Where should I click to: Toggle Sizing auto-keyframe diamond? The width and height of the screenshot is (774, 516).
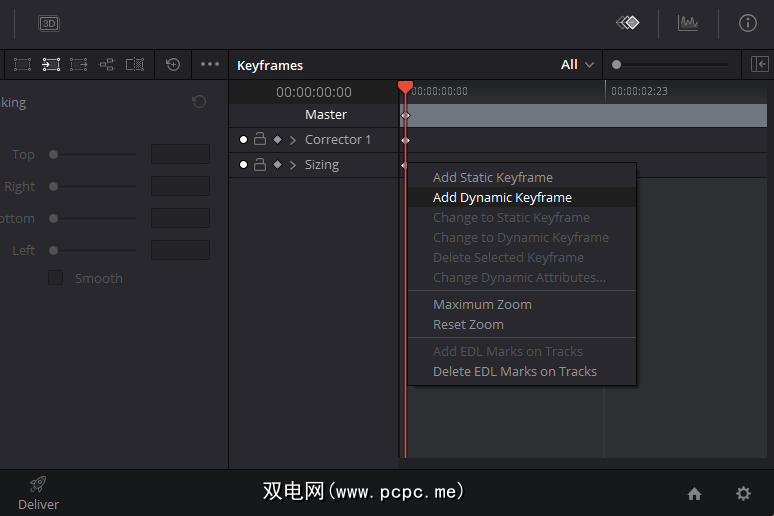point(277,165)
